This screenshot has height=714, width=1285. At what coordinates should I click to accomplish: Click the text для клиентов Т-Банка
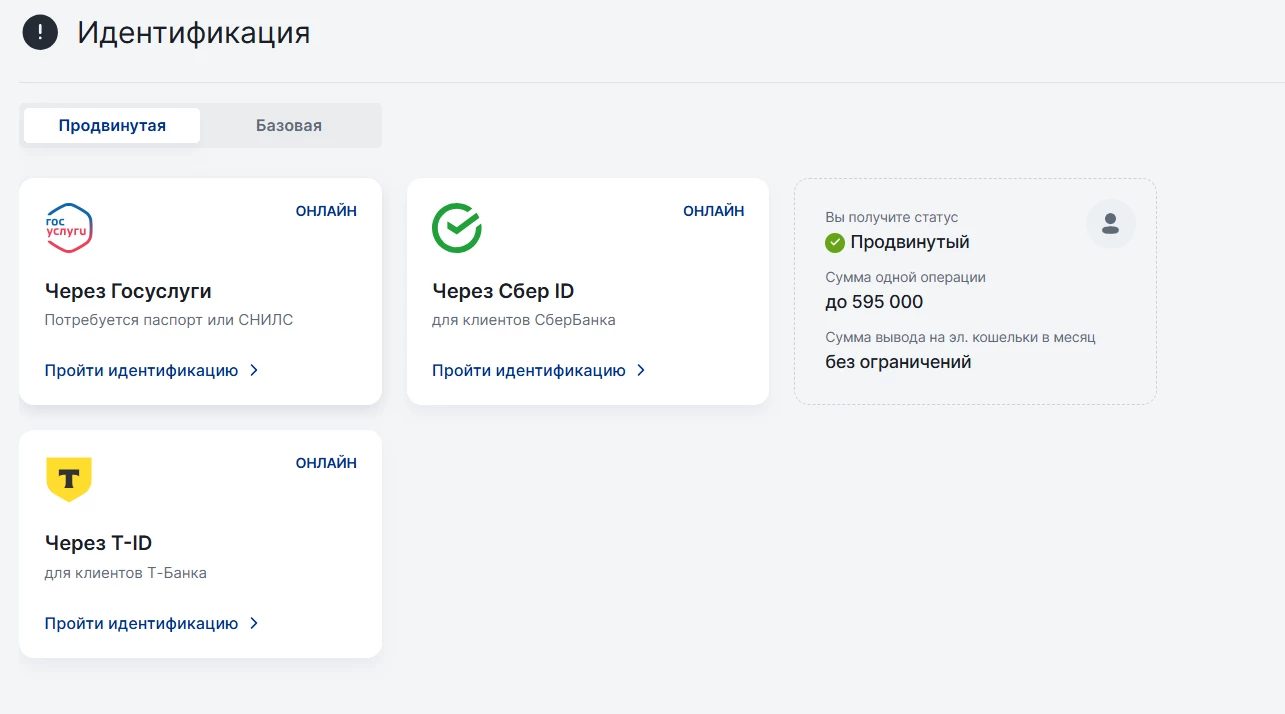pyautogui.click(x=126, y=573)
